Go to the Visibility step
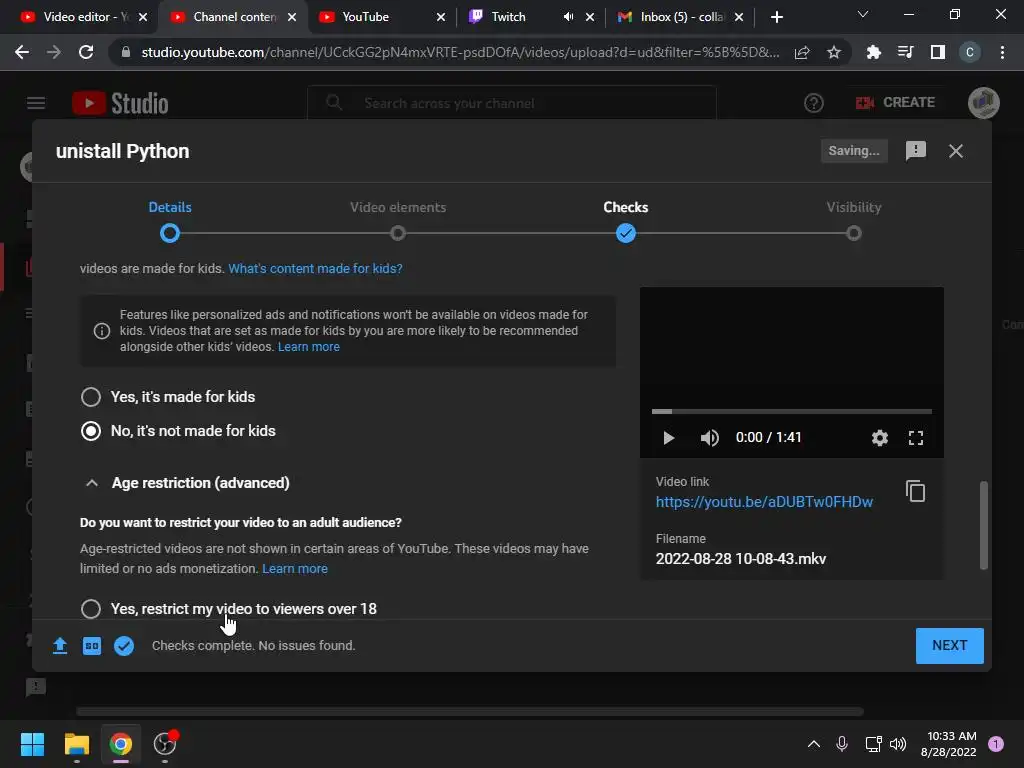 click(x=854, y=221)
